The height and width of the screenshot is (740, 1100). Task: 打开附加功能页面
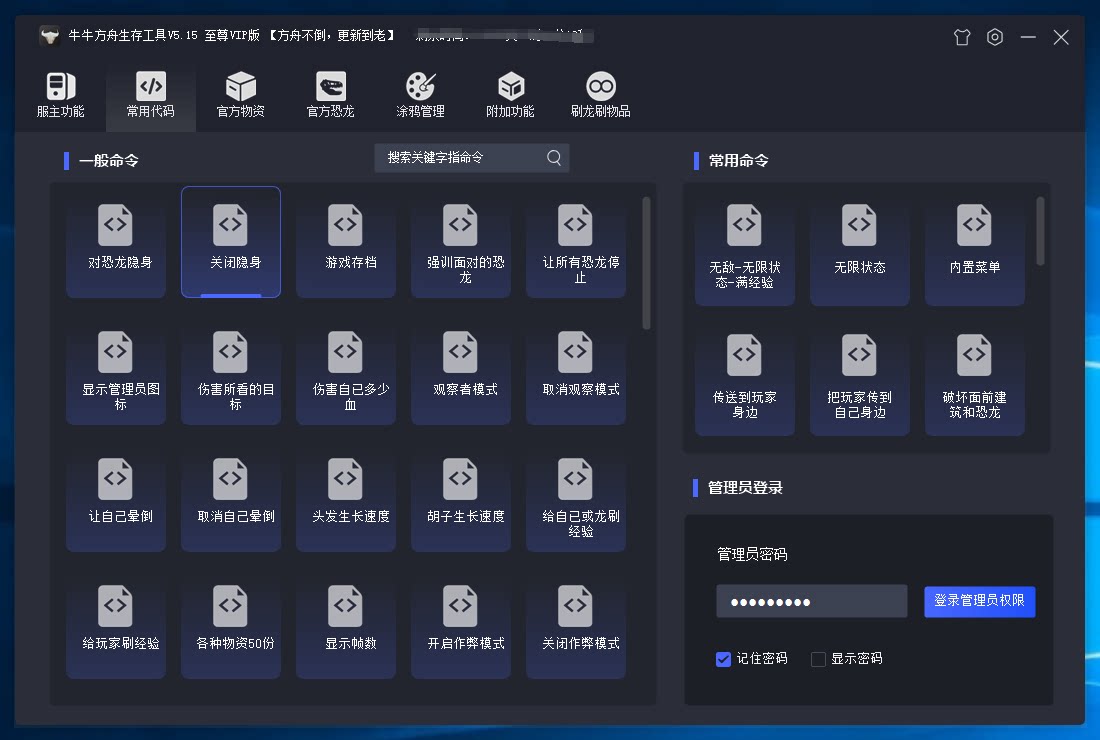point(509,95)
